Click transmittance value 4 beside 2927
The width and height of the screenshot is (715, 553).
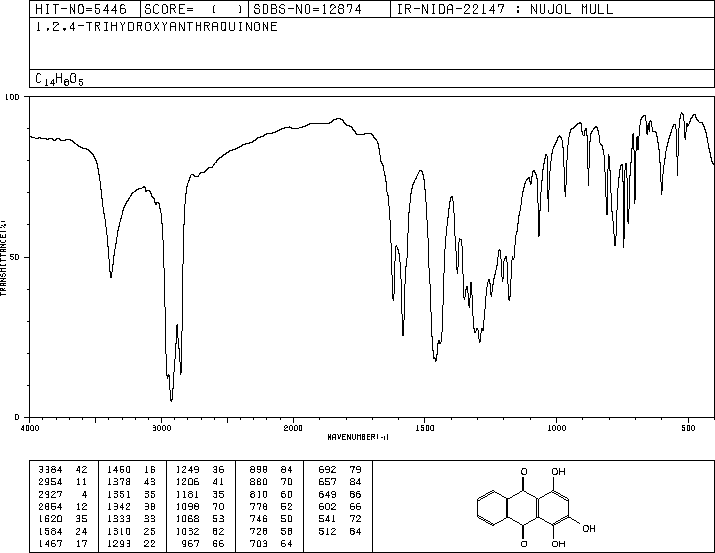(84, 494)
